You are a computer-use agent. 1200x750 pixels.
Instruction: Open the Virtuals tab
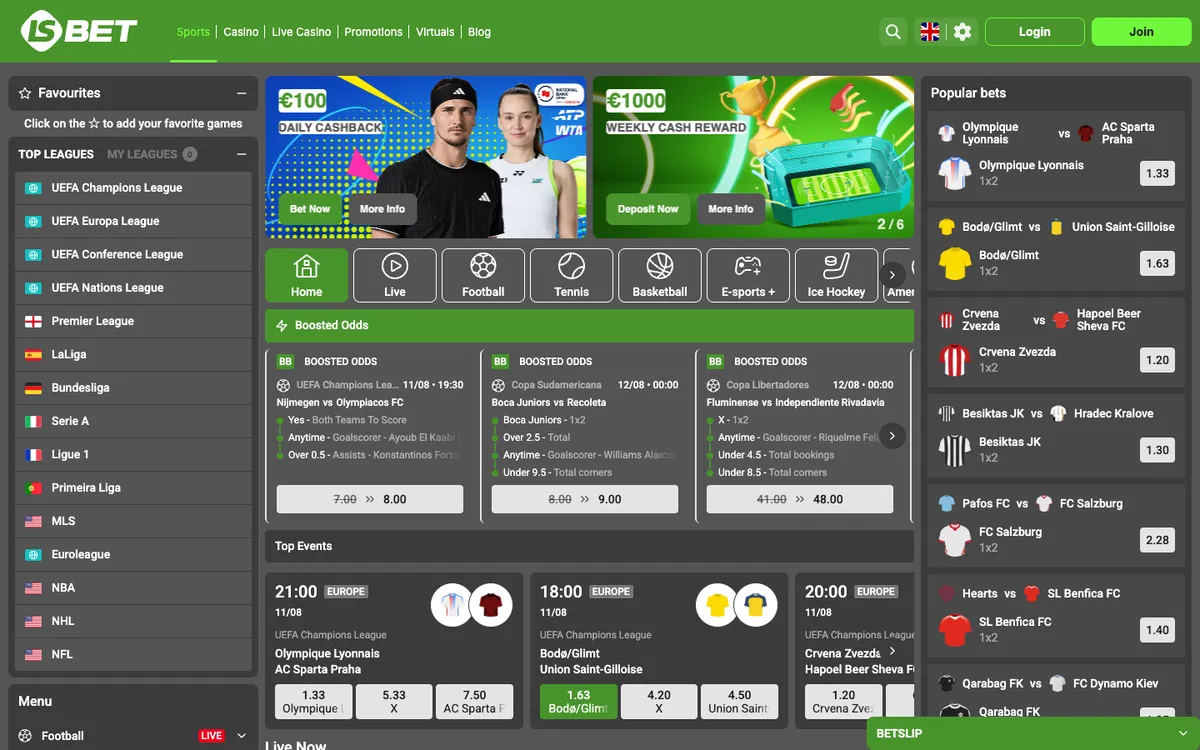click(x=435, y=32)
